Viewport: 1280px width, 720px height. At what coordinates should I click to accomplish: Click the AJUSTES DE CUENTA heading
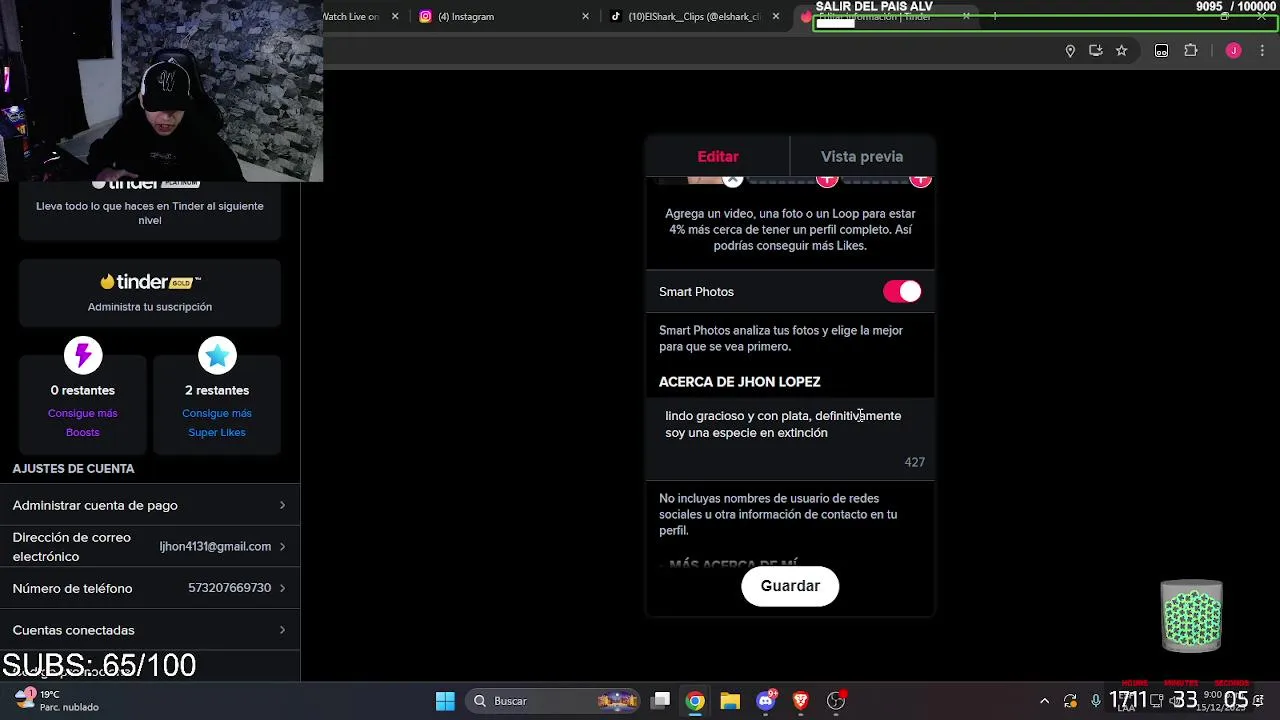point(73,468)
